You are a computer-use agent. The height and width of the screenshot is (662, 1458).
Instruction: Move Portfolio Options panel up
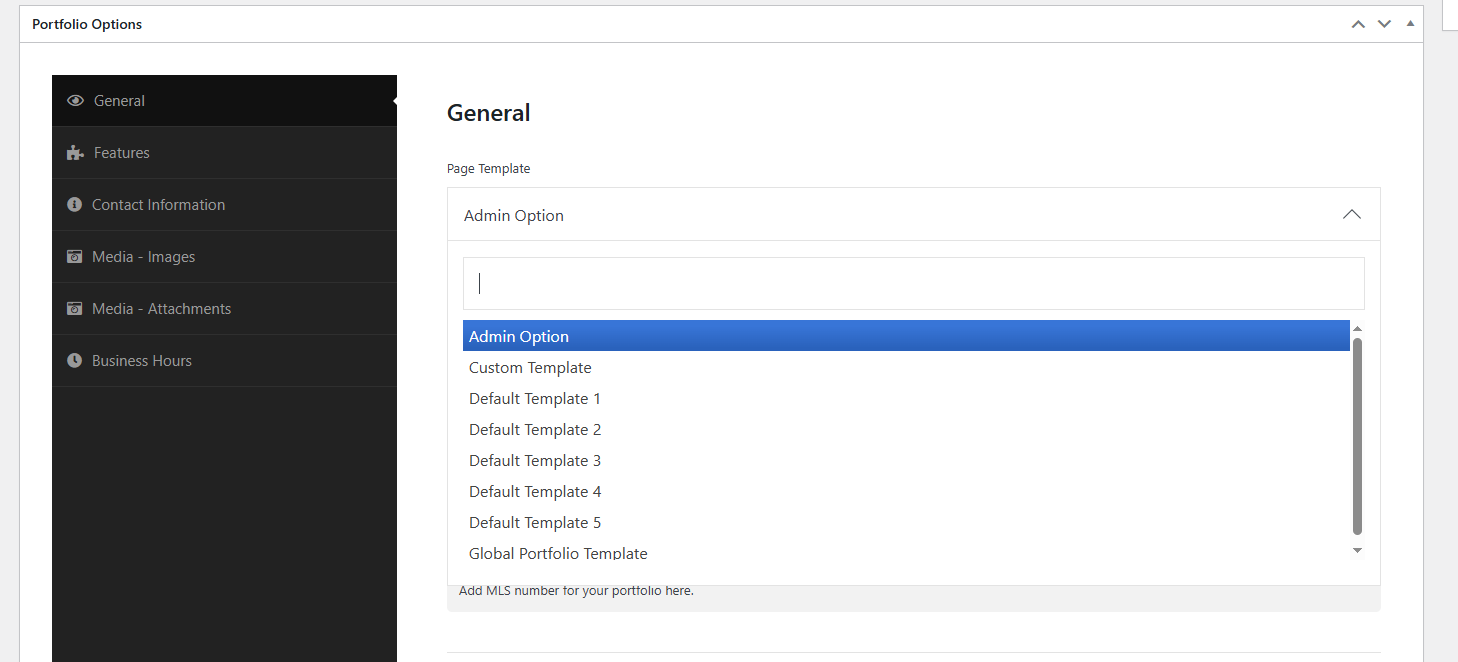(x=1358, y=24)
